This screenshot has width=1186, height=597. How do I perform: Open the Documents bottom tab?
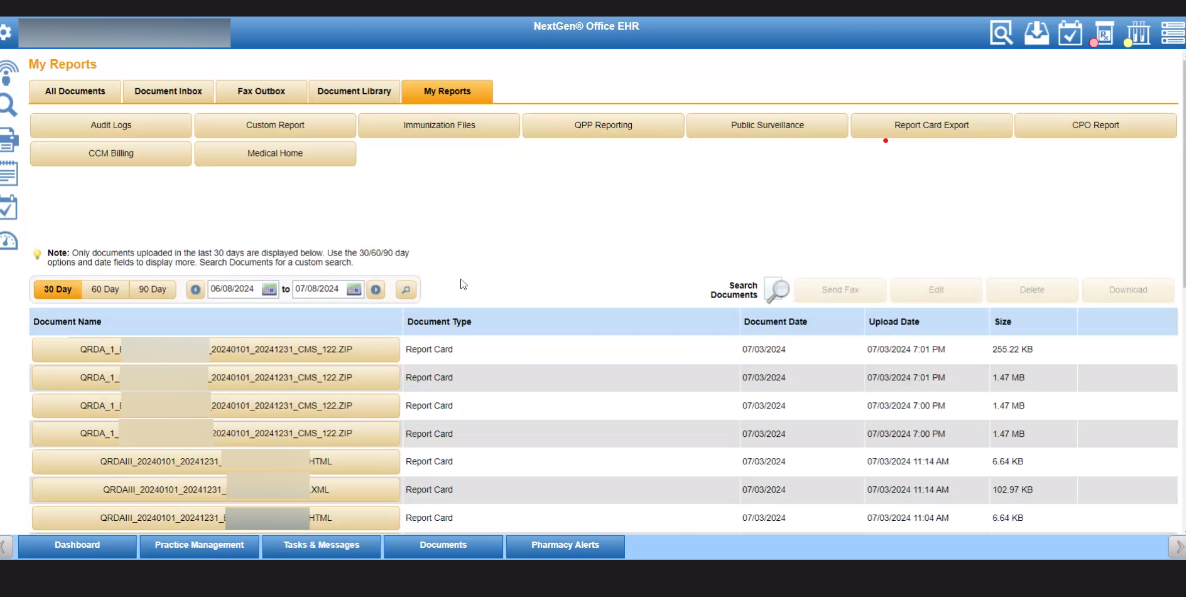[443, 545]
